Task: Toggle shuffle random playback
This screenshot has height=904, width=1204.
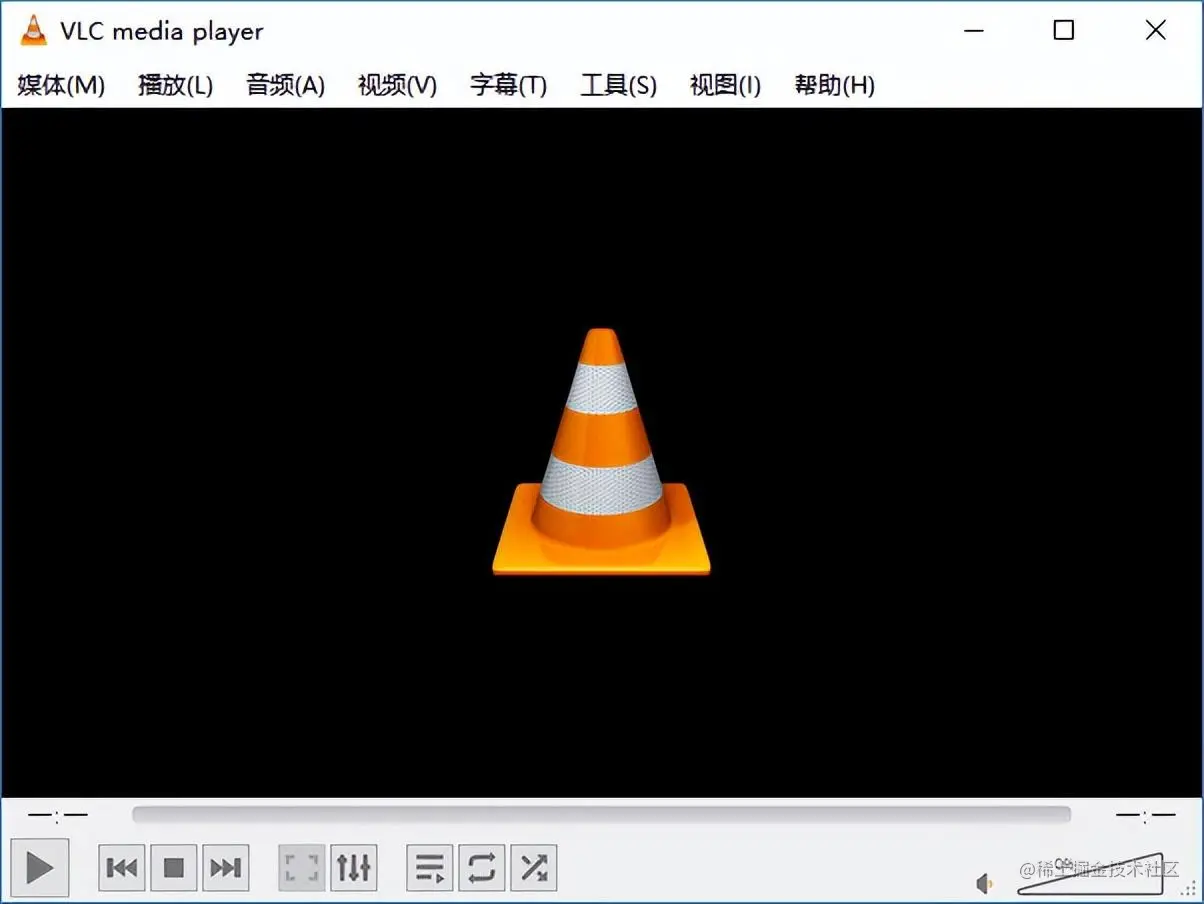Action: point(534,867)
